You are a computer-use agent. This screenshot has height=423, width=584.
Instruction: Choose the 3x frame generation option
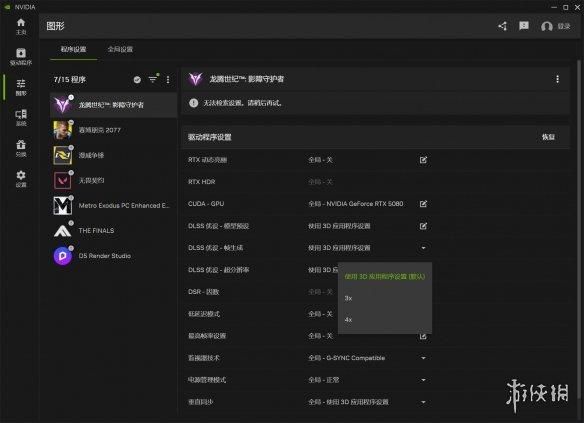[385, 298]
